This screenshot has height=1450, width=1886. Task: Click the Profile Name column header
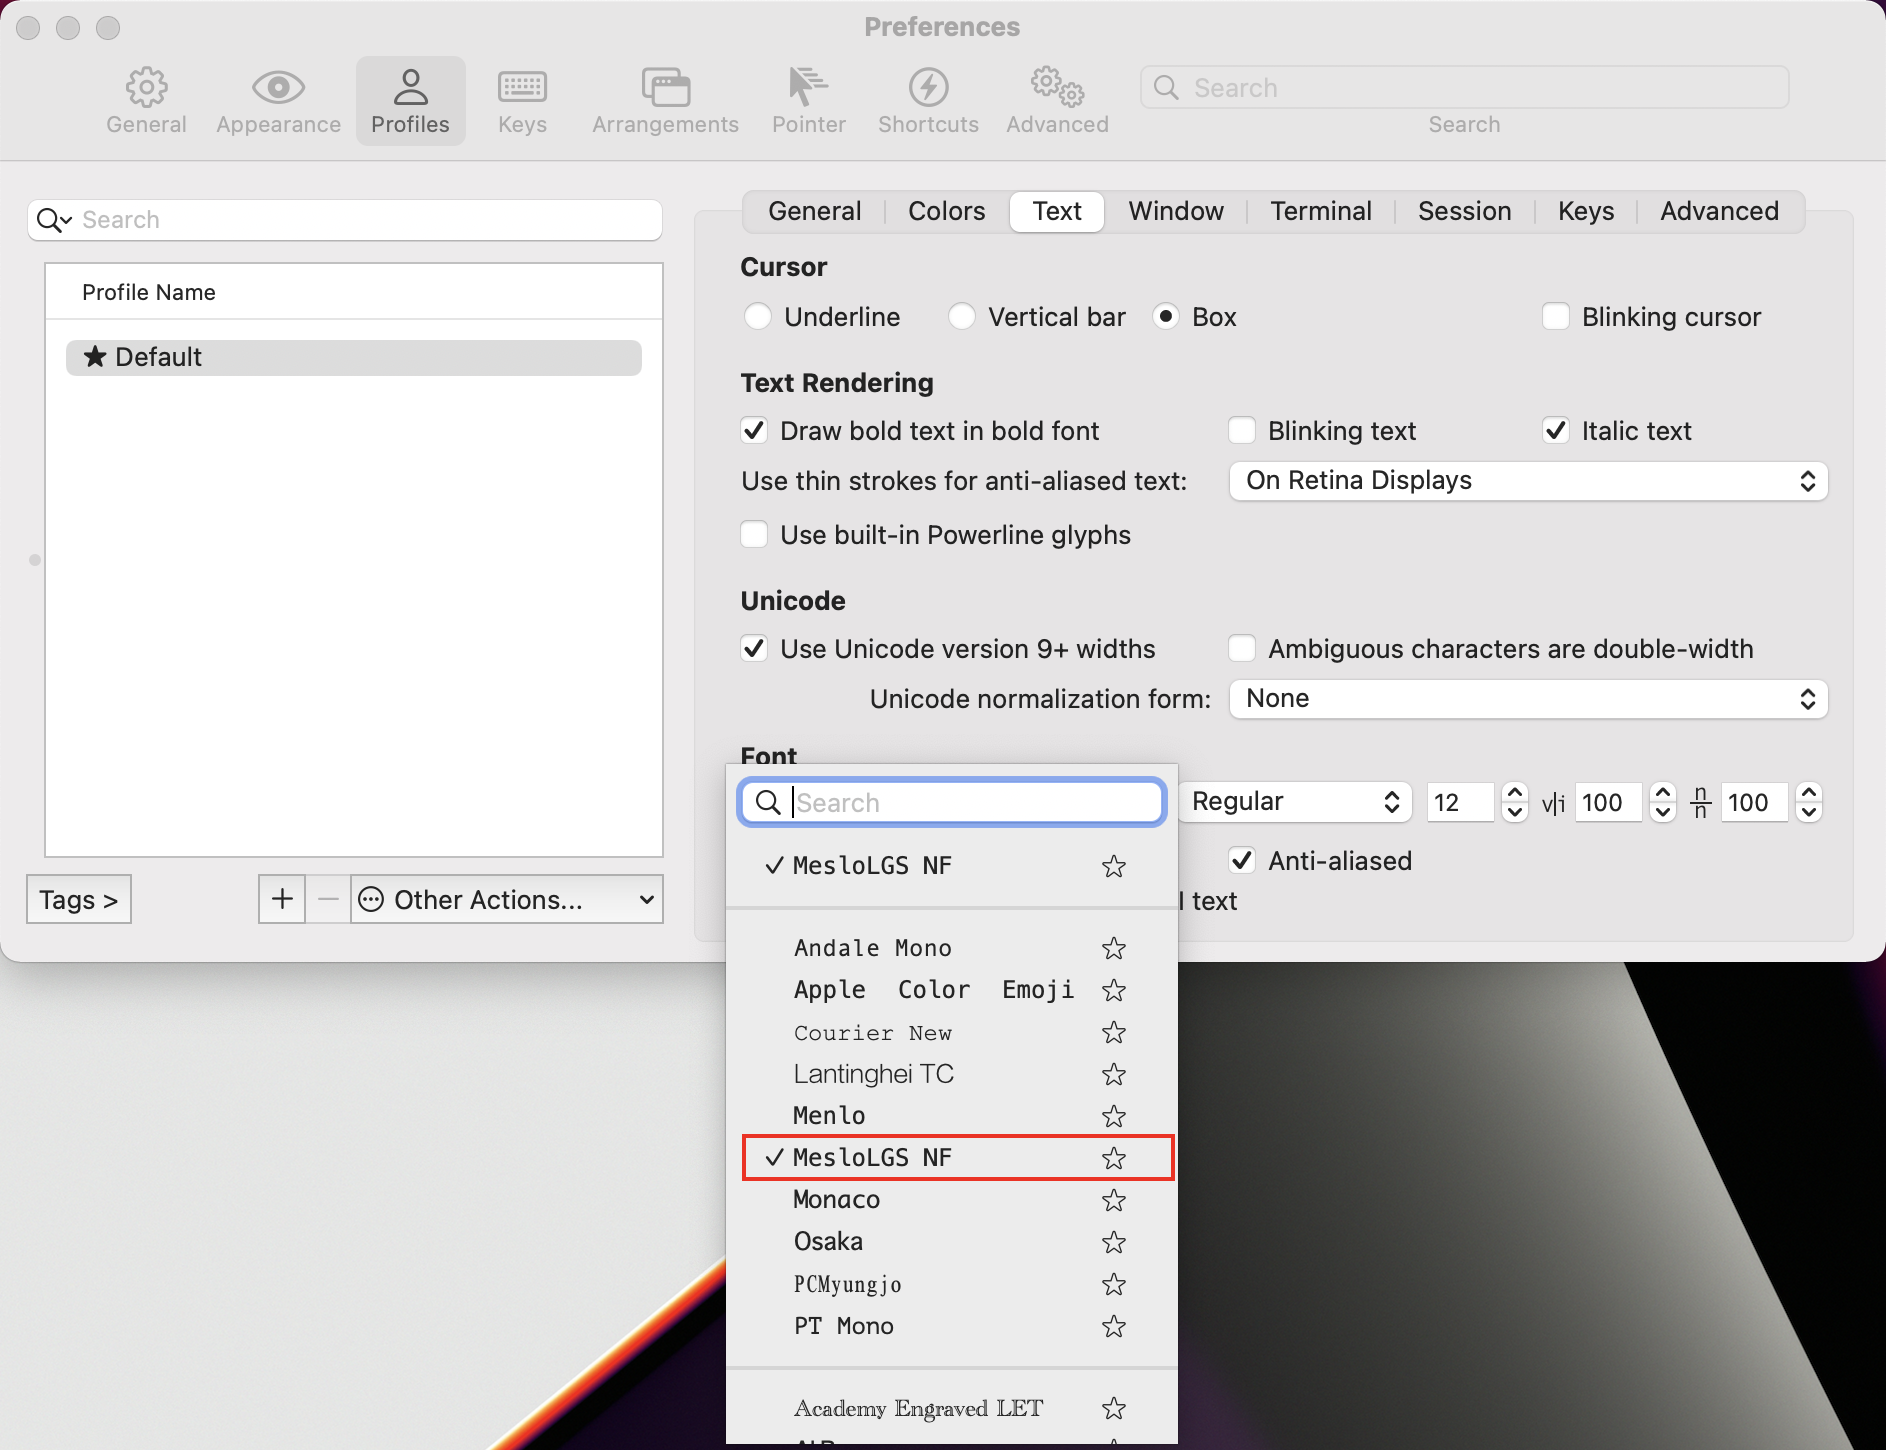click(x=354, y=292)
